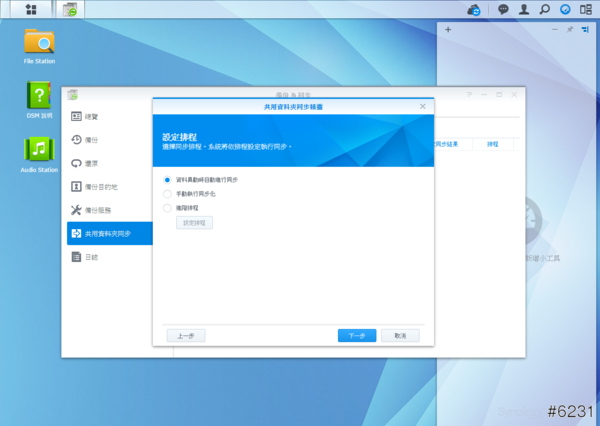Select 手動執行同步化 radio option

tap(167, 193)
